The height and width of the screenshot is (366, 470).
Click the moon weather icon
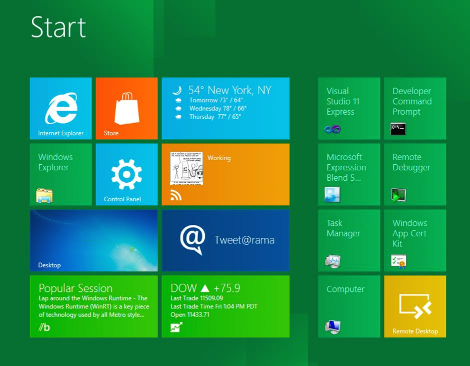pyautogui.click(x=178, y=90)
